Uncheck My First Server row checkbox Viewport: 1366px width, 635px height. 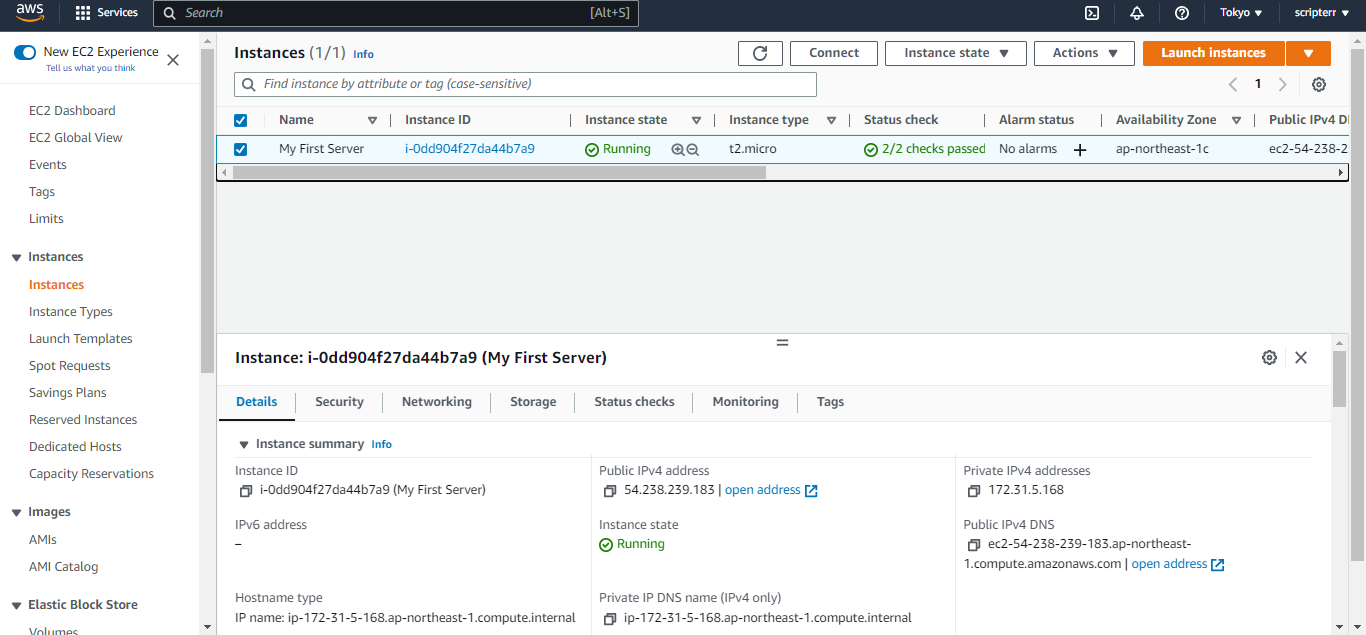(240, 149)
